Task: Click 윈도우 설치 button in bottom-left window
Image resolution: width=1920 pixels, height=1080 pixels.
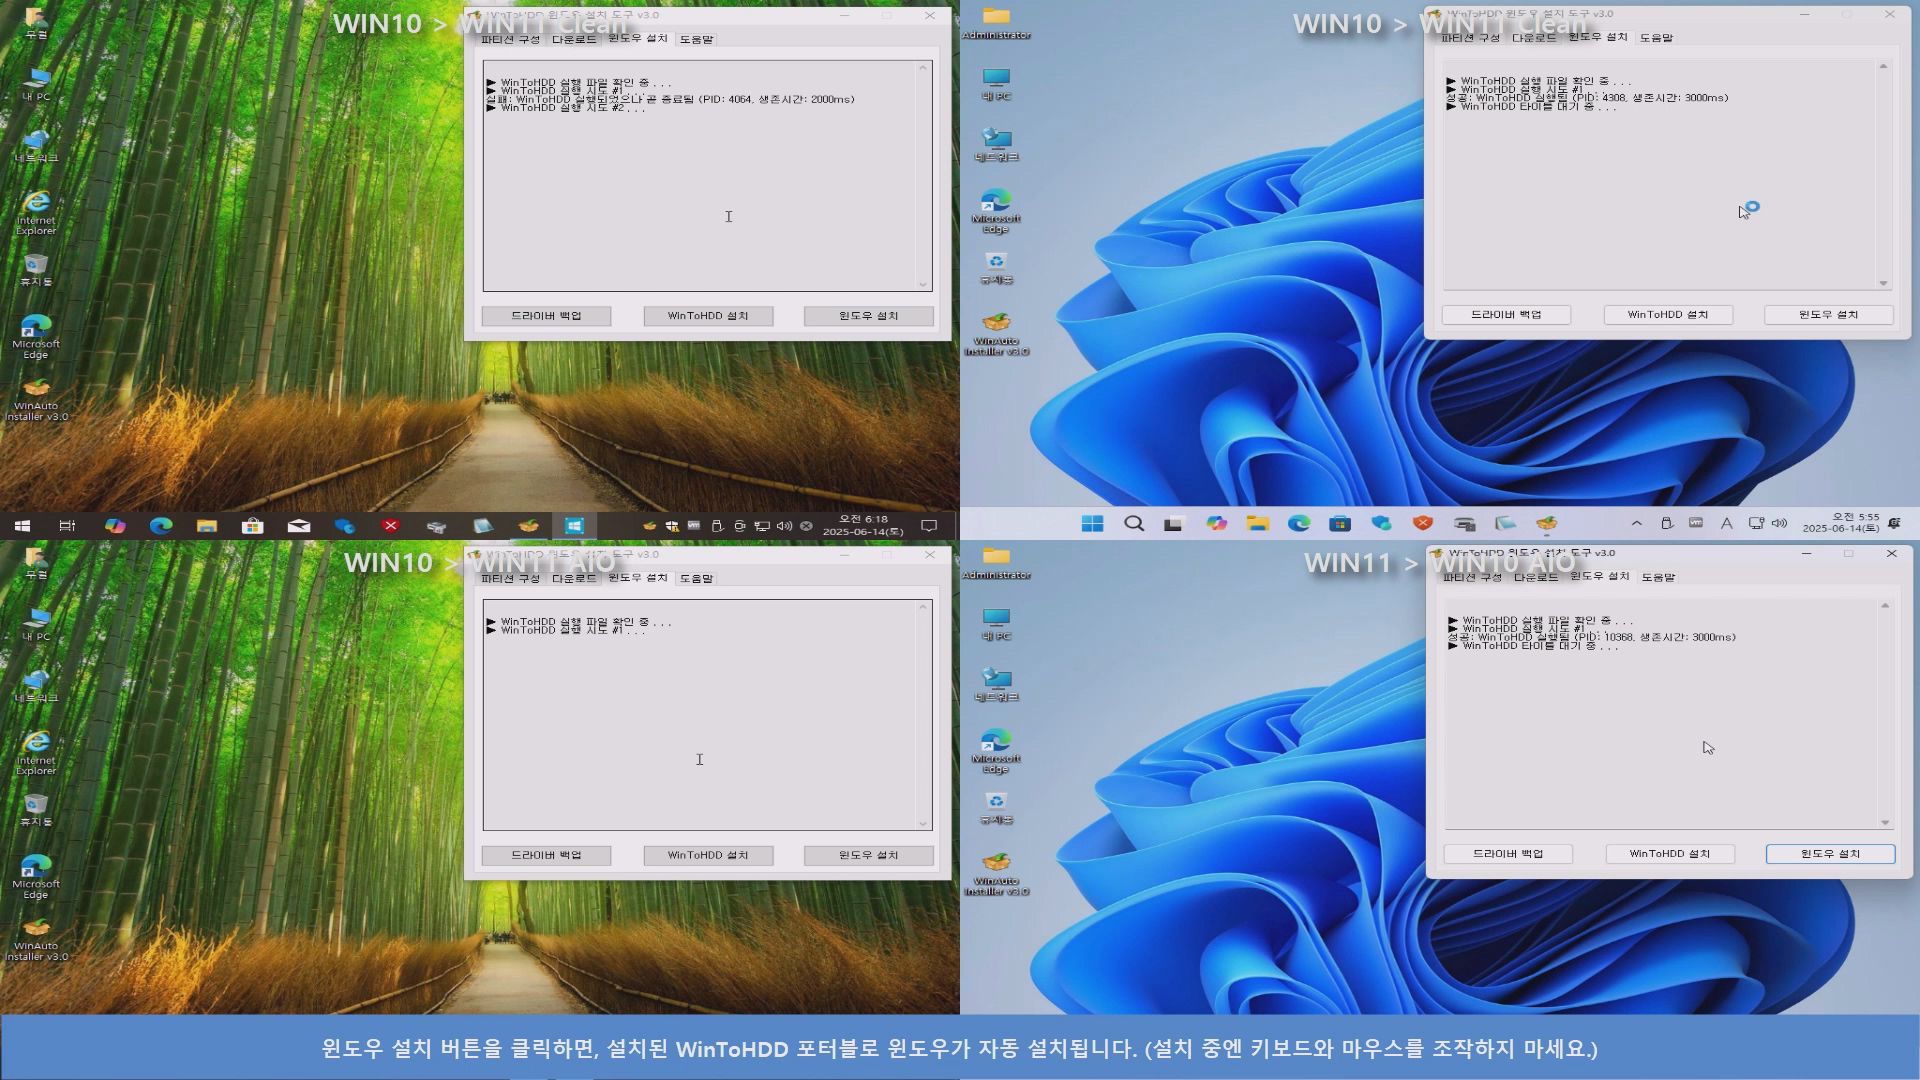Action: point(869,856)
